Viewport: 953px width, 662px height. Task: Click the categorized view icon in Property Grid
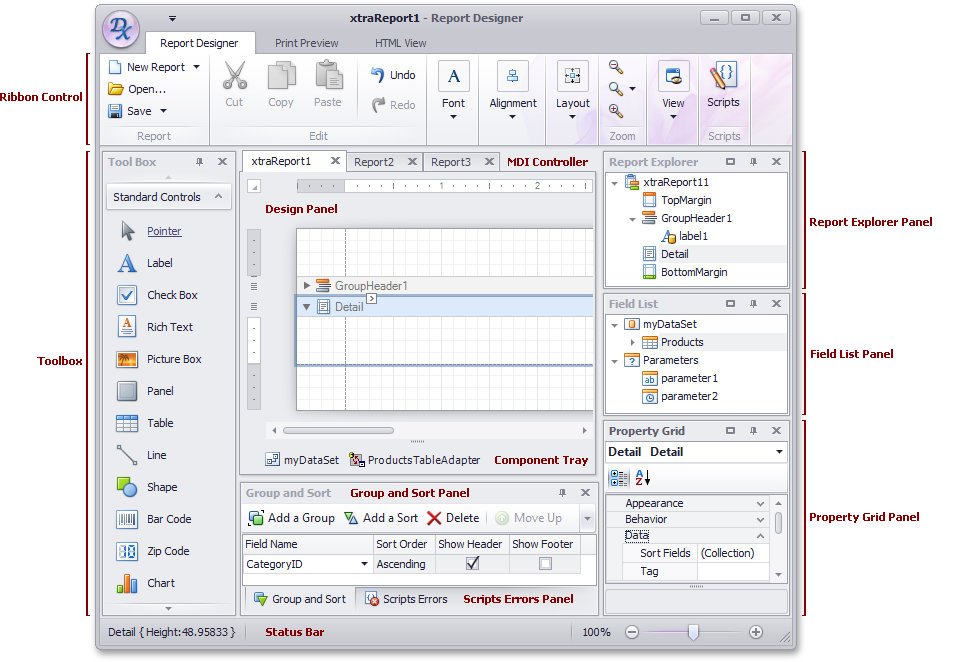click(x=619, y=478)
